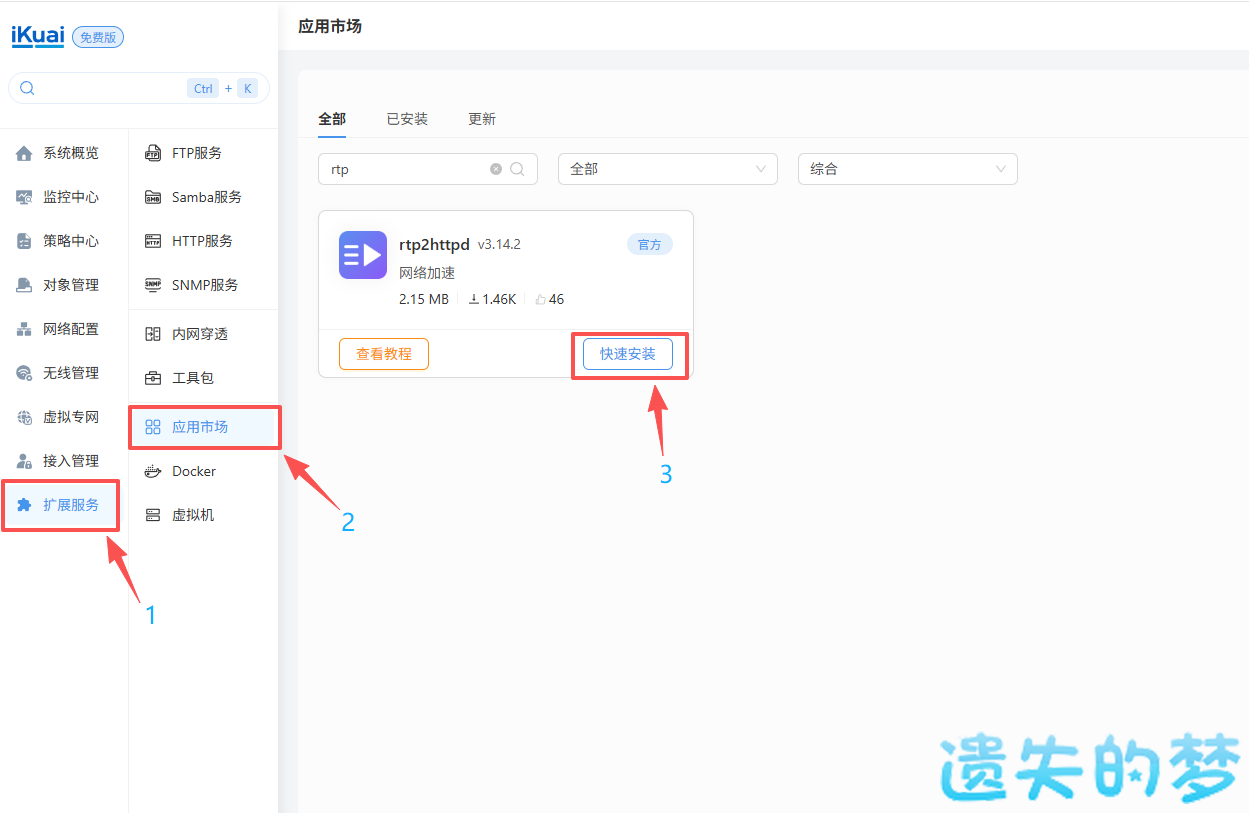Click the 网络加速 description text
This screenshot has height=813, width=1249.
pyautogui.click(x=427, y=273)
